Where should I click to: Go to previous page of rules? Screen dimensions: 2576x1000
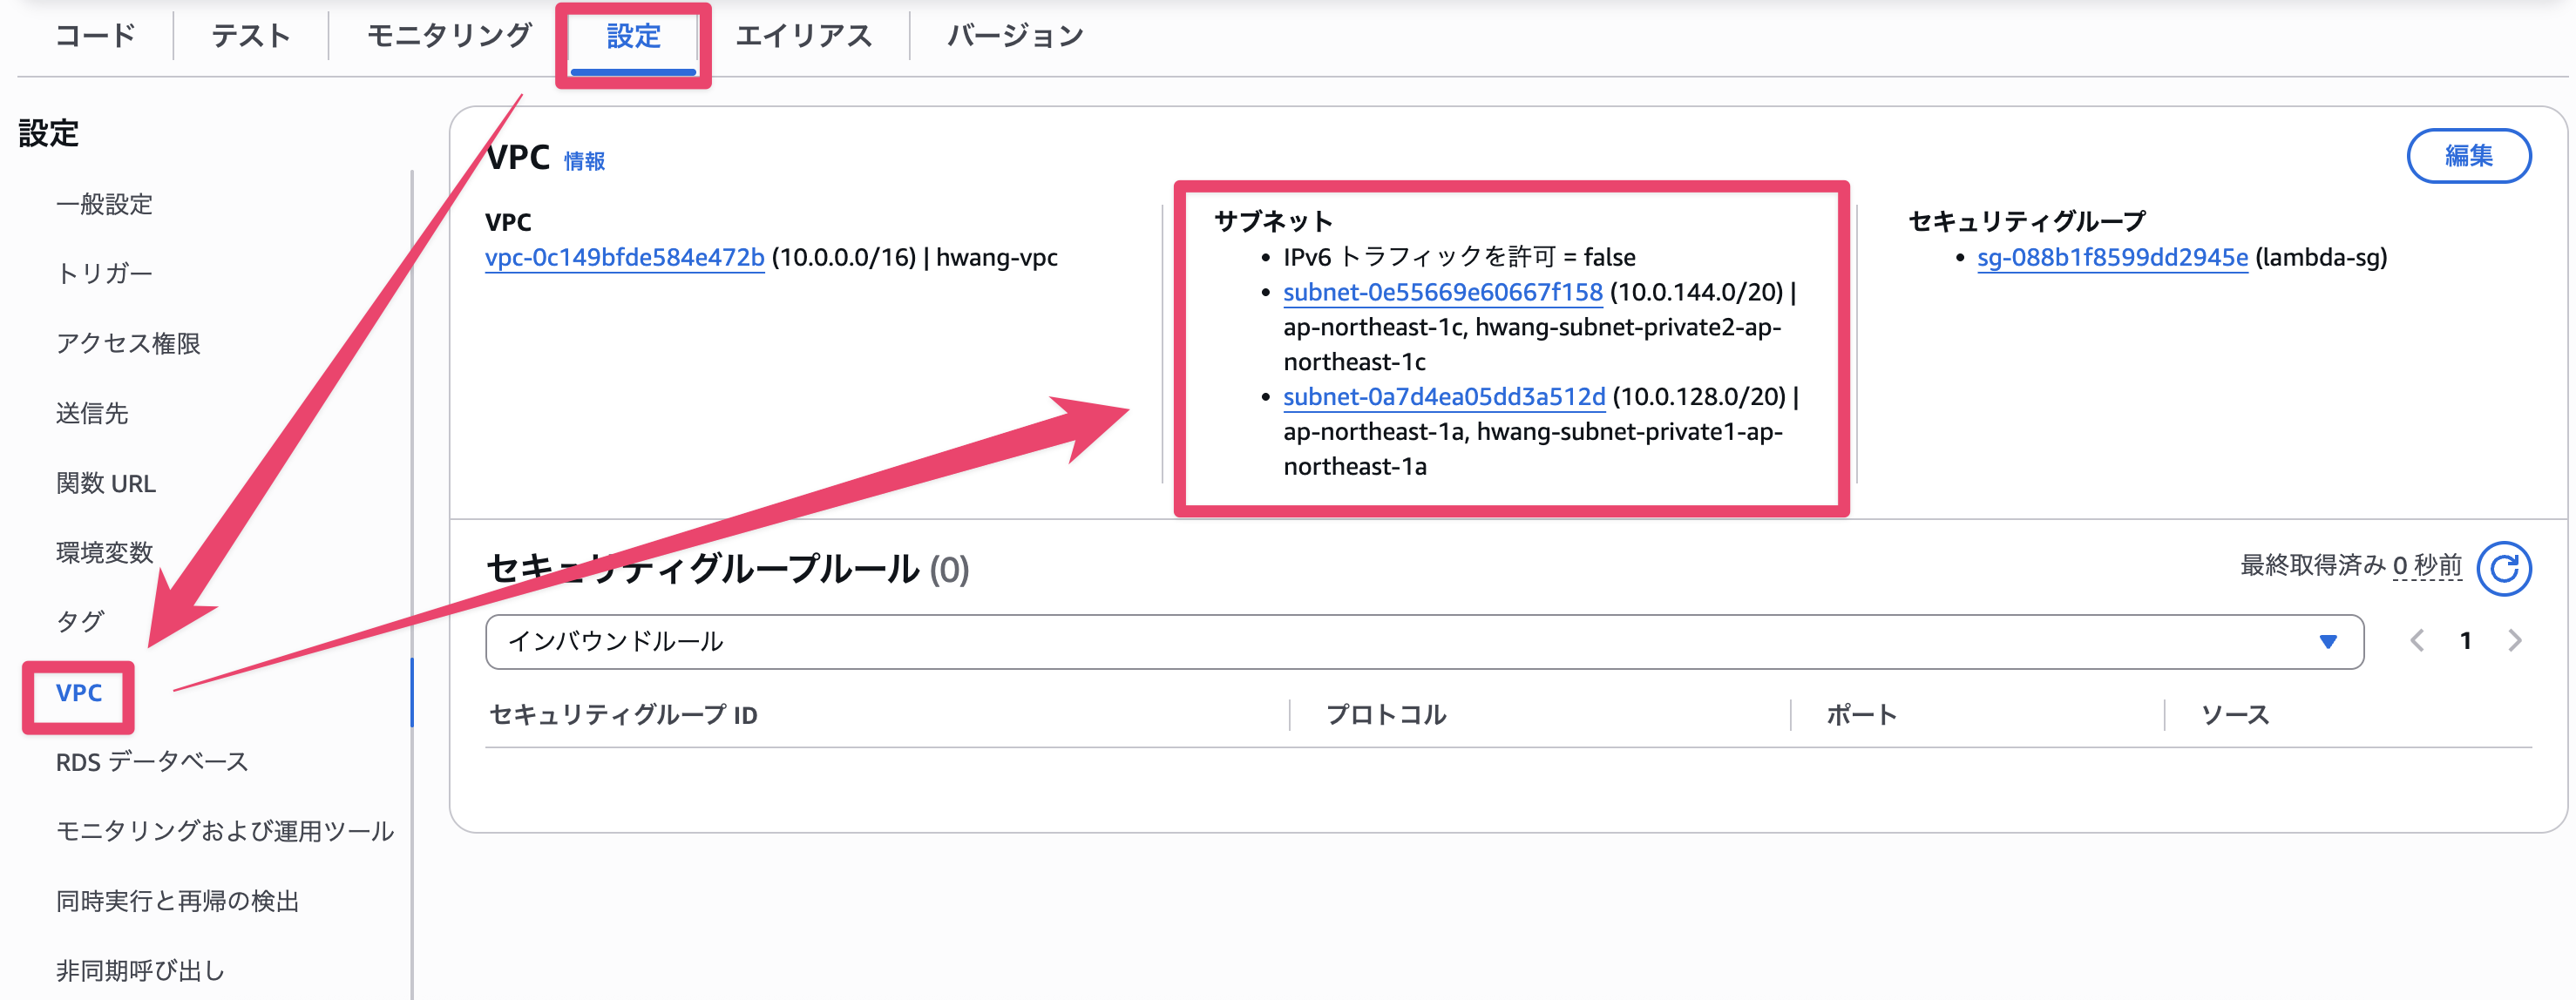pos(2417,641)
